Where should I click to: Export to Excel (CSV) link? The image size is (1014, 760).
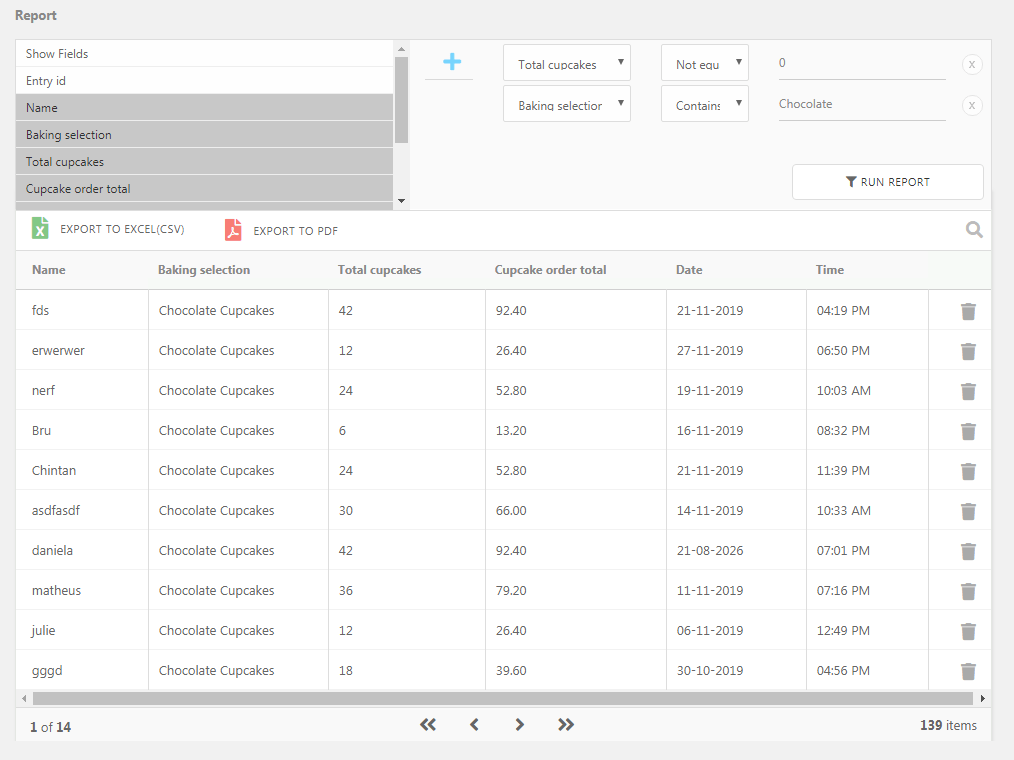coord(122,229)
